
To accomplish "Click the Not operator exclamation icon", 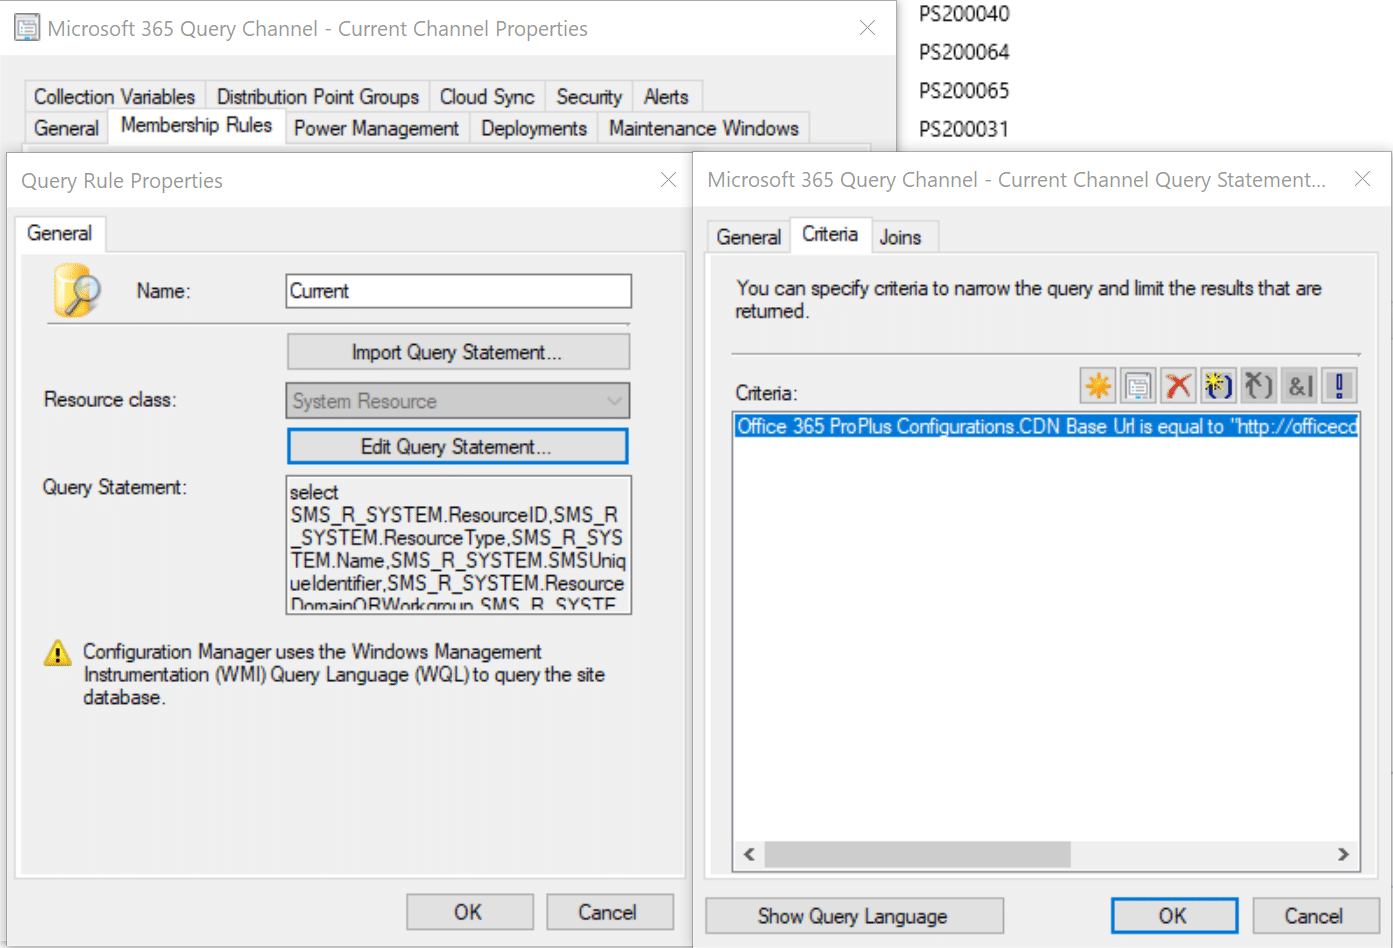I will [x=1339, y=385].
